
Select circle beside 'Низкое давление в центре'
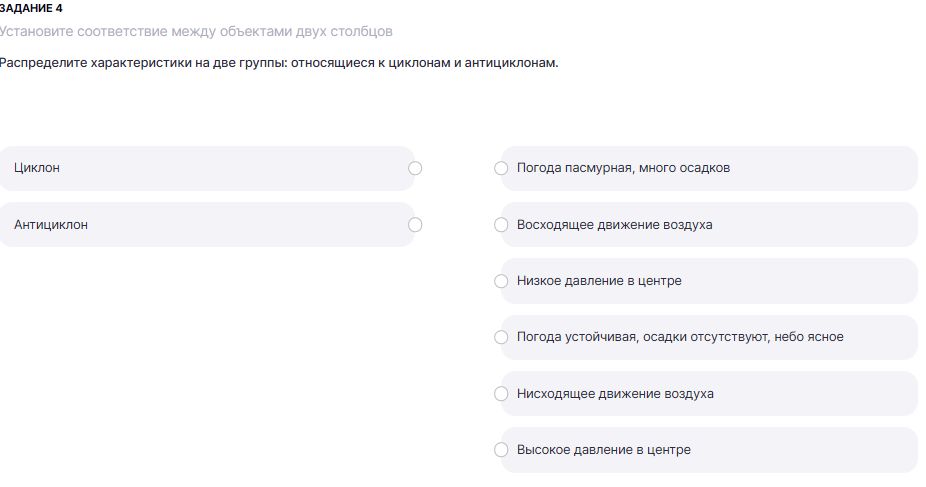[x=502, y=281]
